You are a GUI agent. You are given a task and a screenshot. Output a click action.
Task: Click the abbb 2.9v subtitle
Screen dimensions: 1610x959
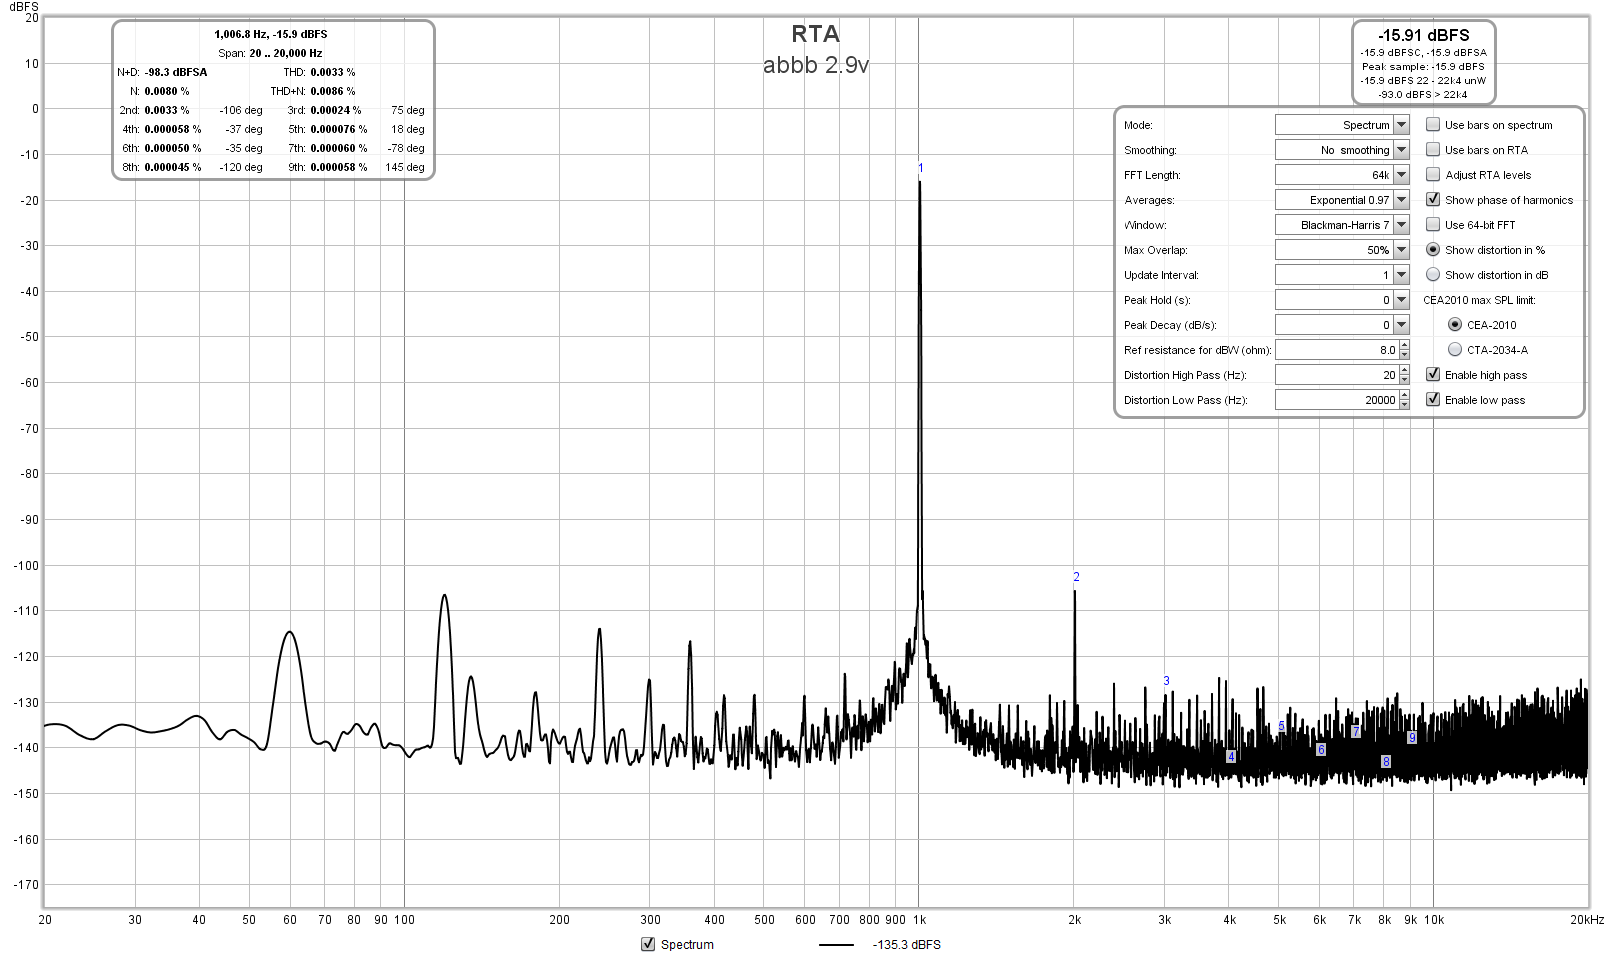pos(815,65)
